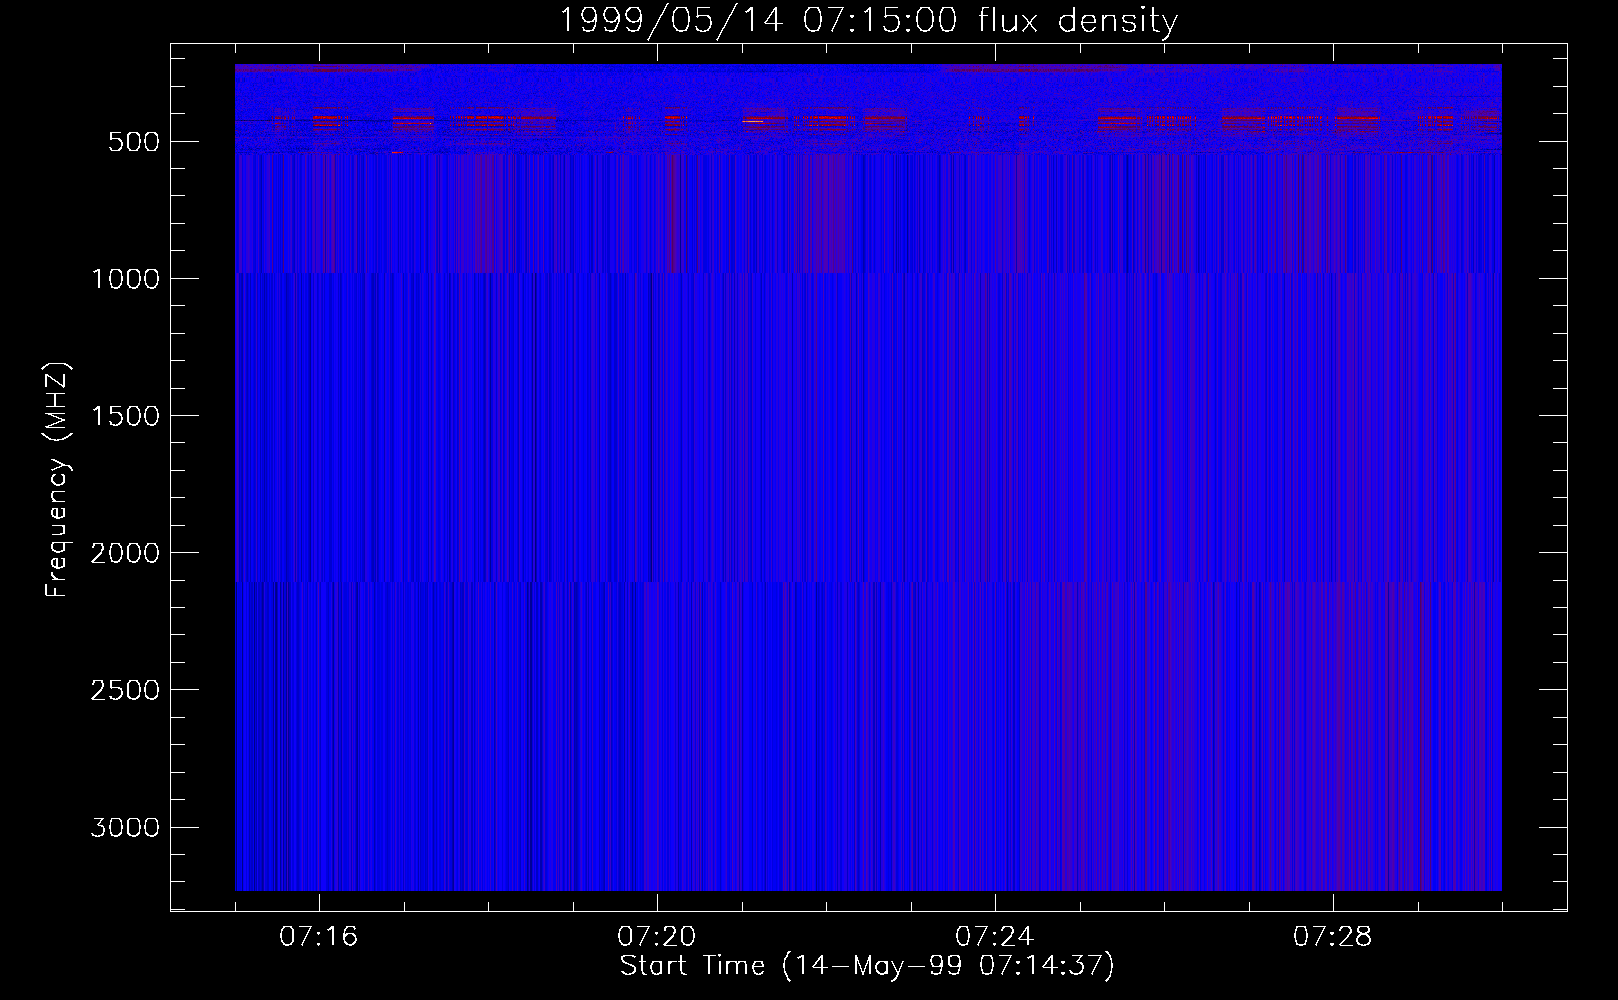Viewport: 1618px width, 1000px height.
Task: Click the spectrogram band boundary at 1000 MHz
Action: [868, 273]
